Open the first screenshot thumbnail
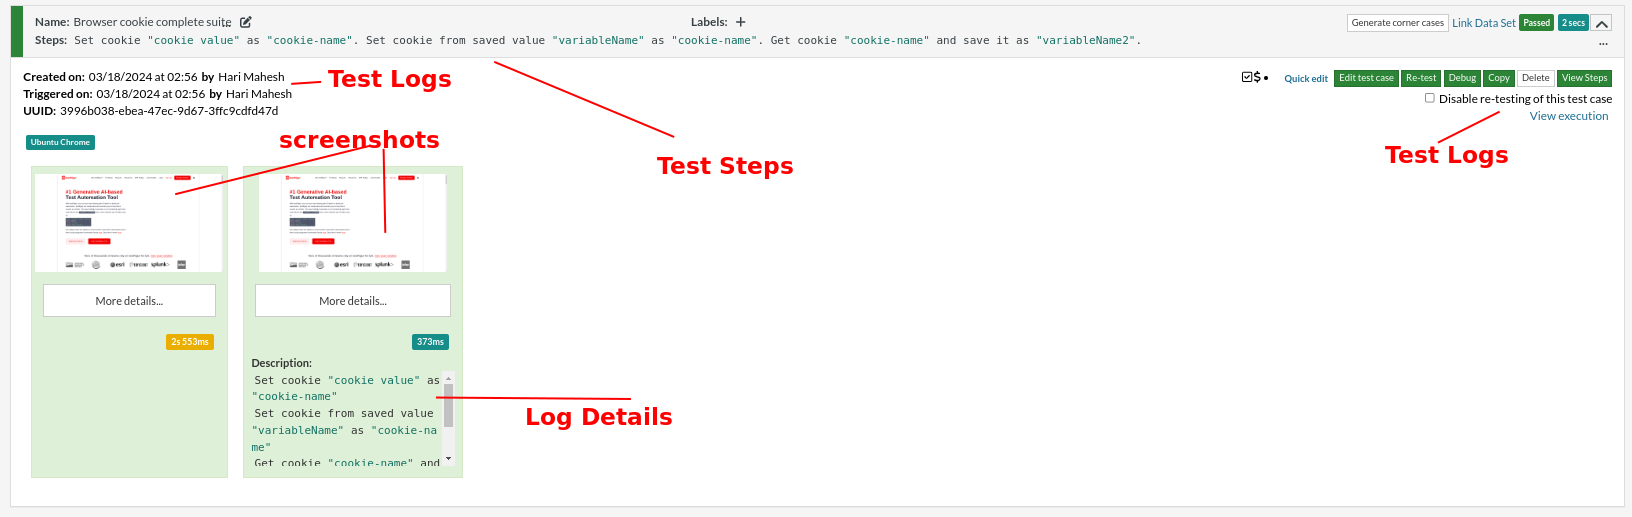Screen dimensions: 1632x517 tap(129, 222)
